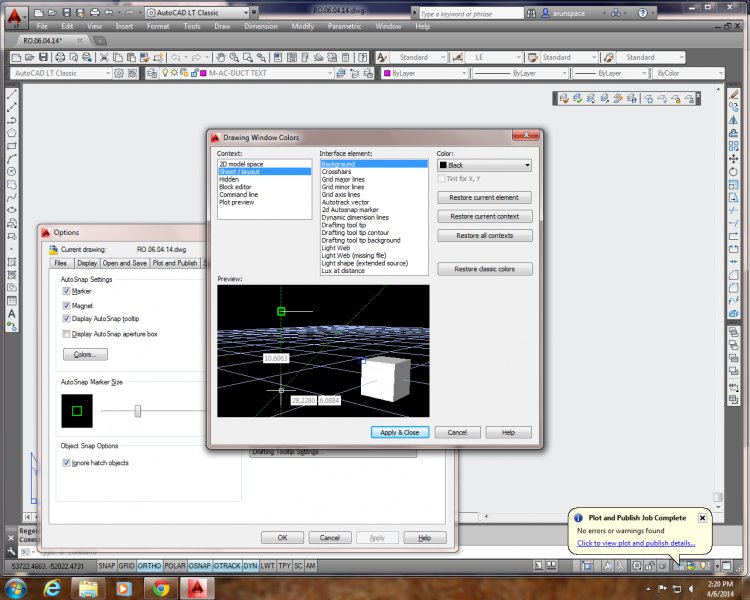The height and width of the screenshot is (600, 750).
Task: Uncheck the Magnet checkbox
Action: 67,304
